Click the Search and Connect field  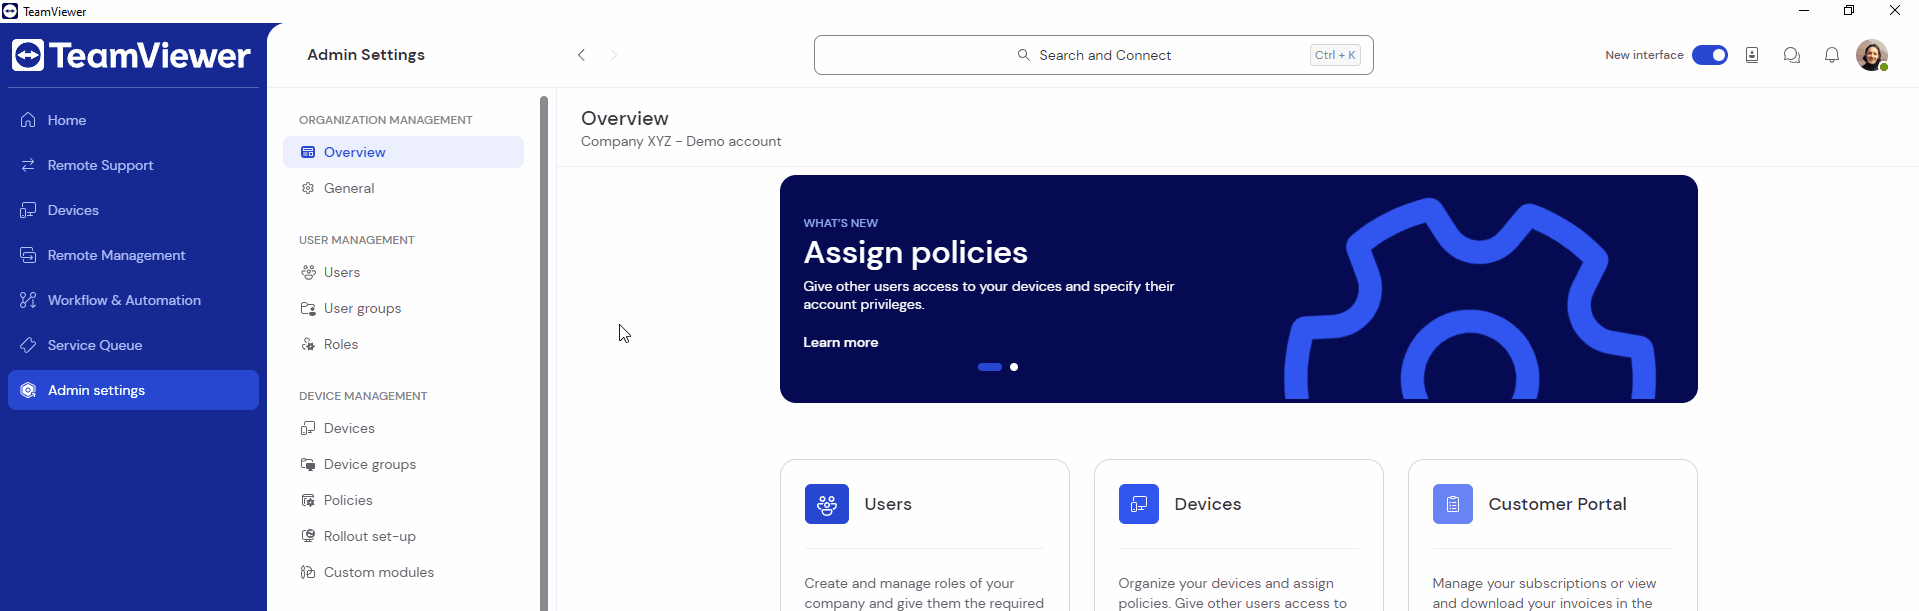(x=1094, y=55)
